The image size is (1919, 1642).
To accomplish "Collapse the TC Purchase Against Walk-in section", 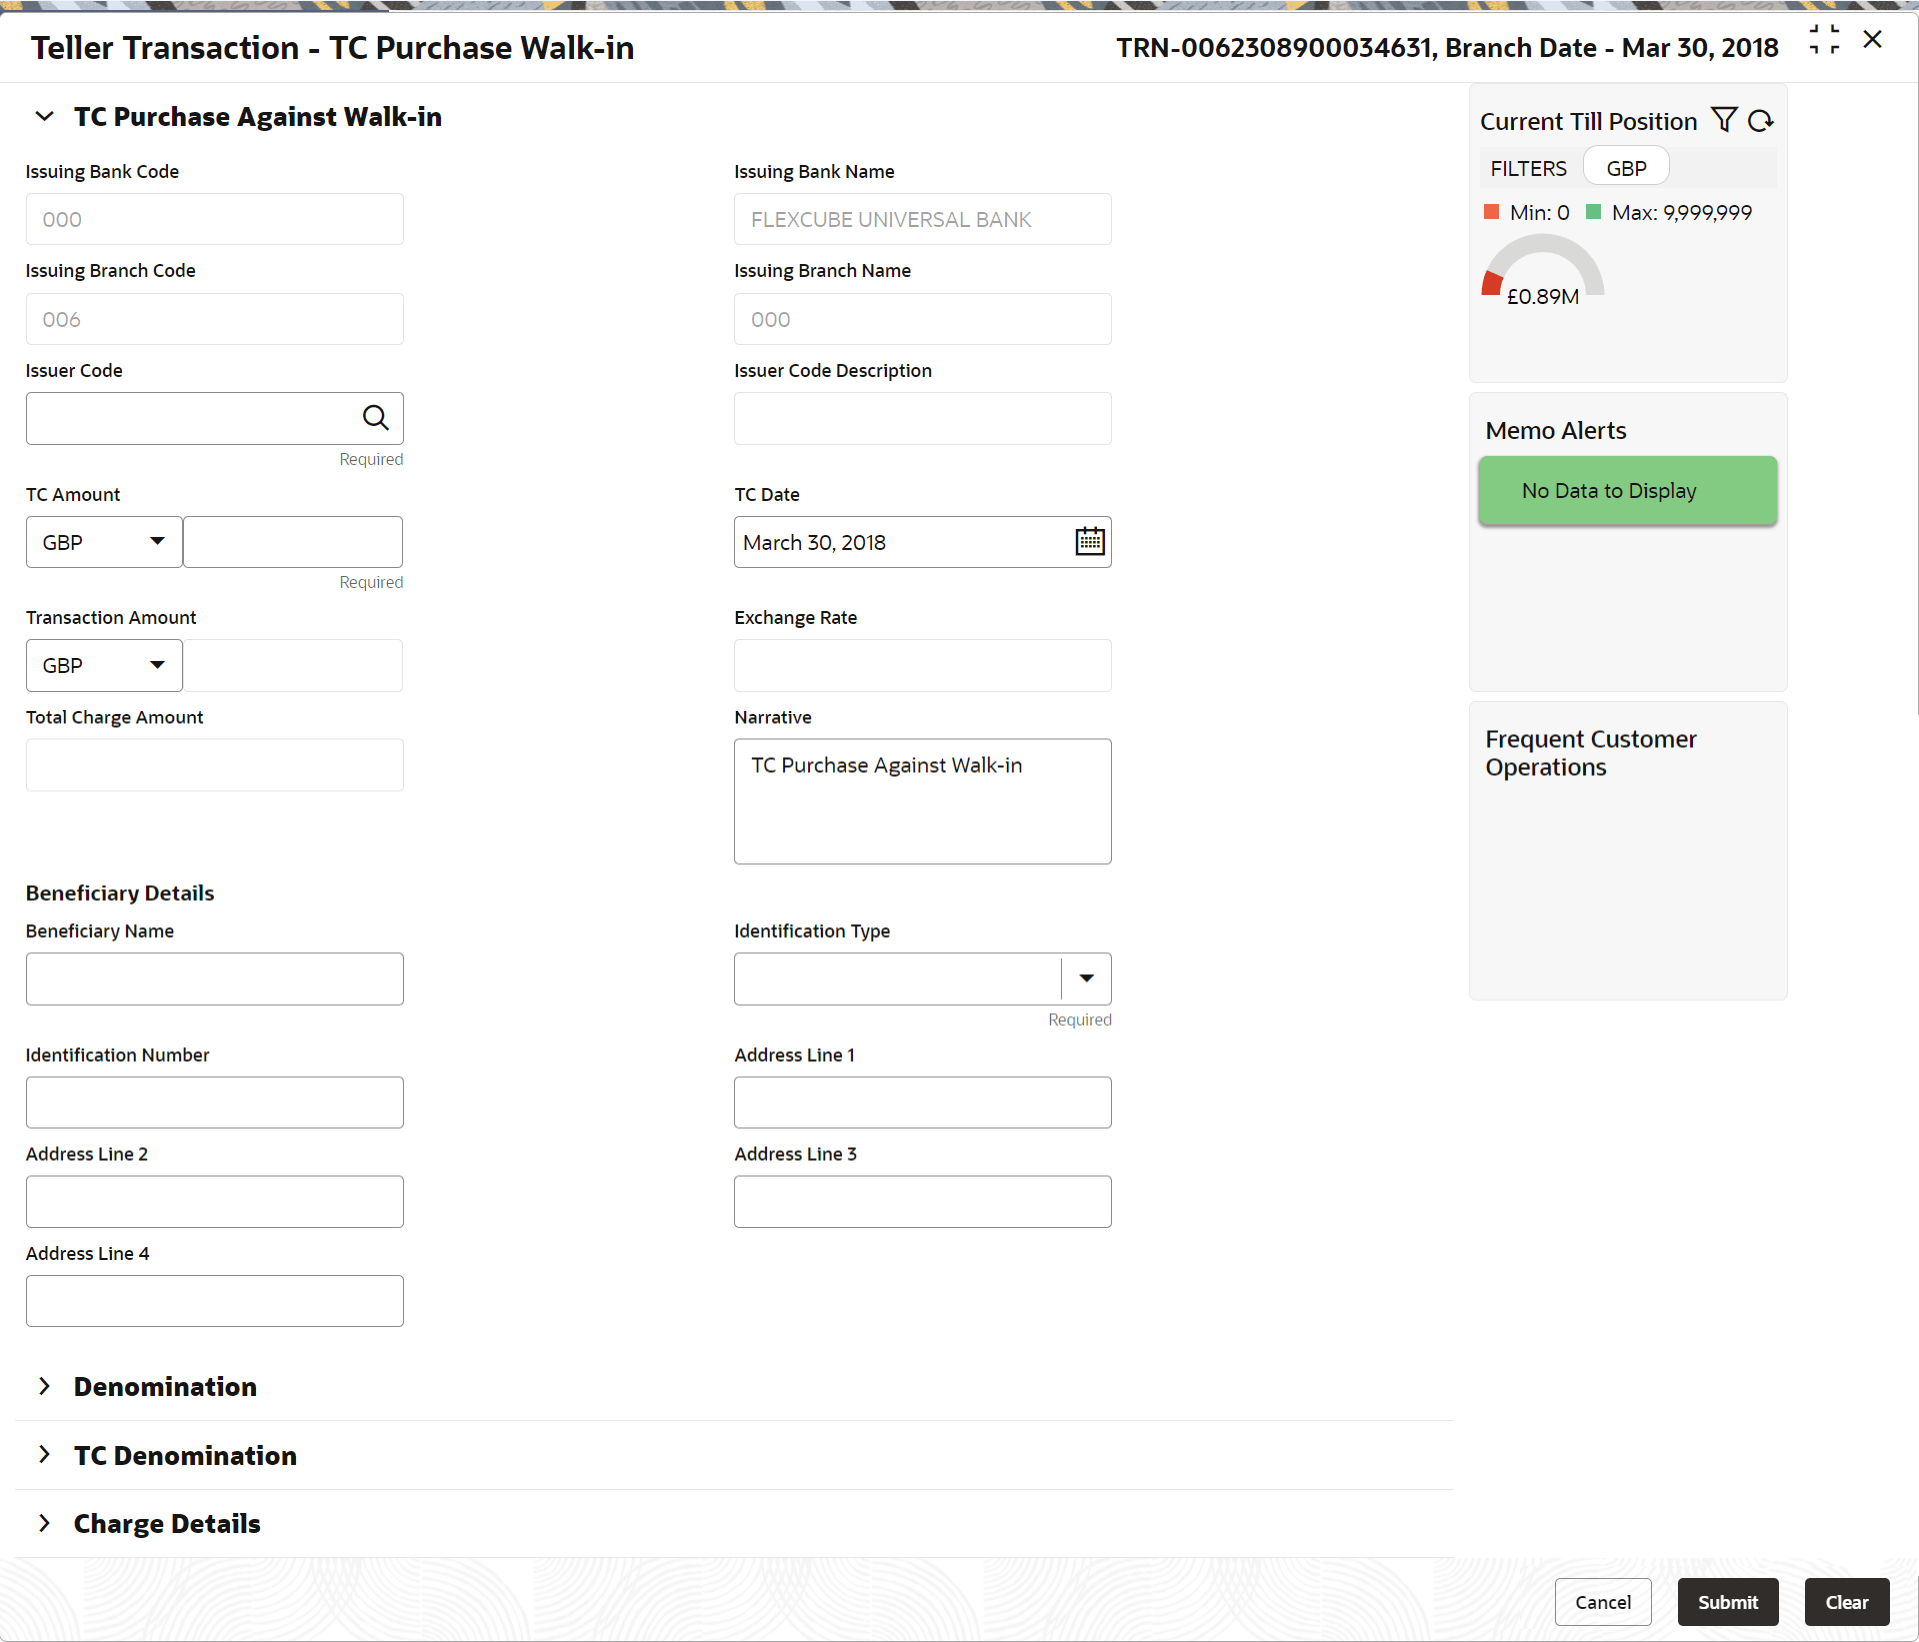I will point(44,117).
